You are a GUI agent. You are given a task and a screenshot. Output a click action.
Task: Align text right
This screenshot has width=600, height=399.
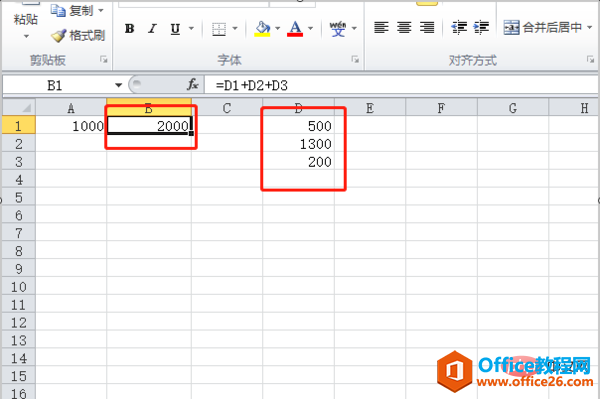tap(427, 28)
